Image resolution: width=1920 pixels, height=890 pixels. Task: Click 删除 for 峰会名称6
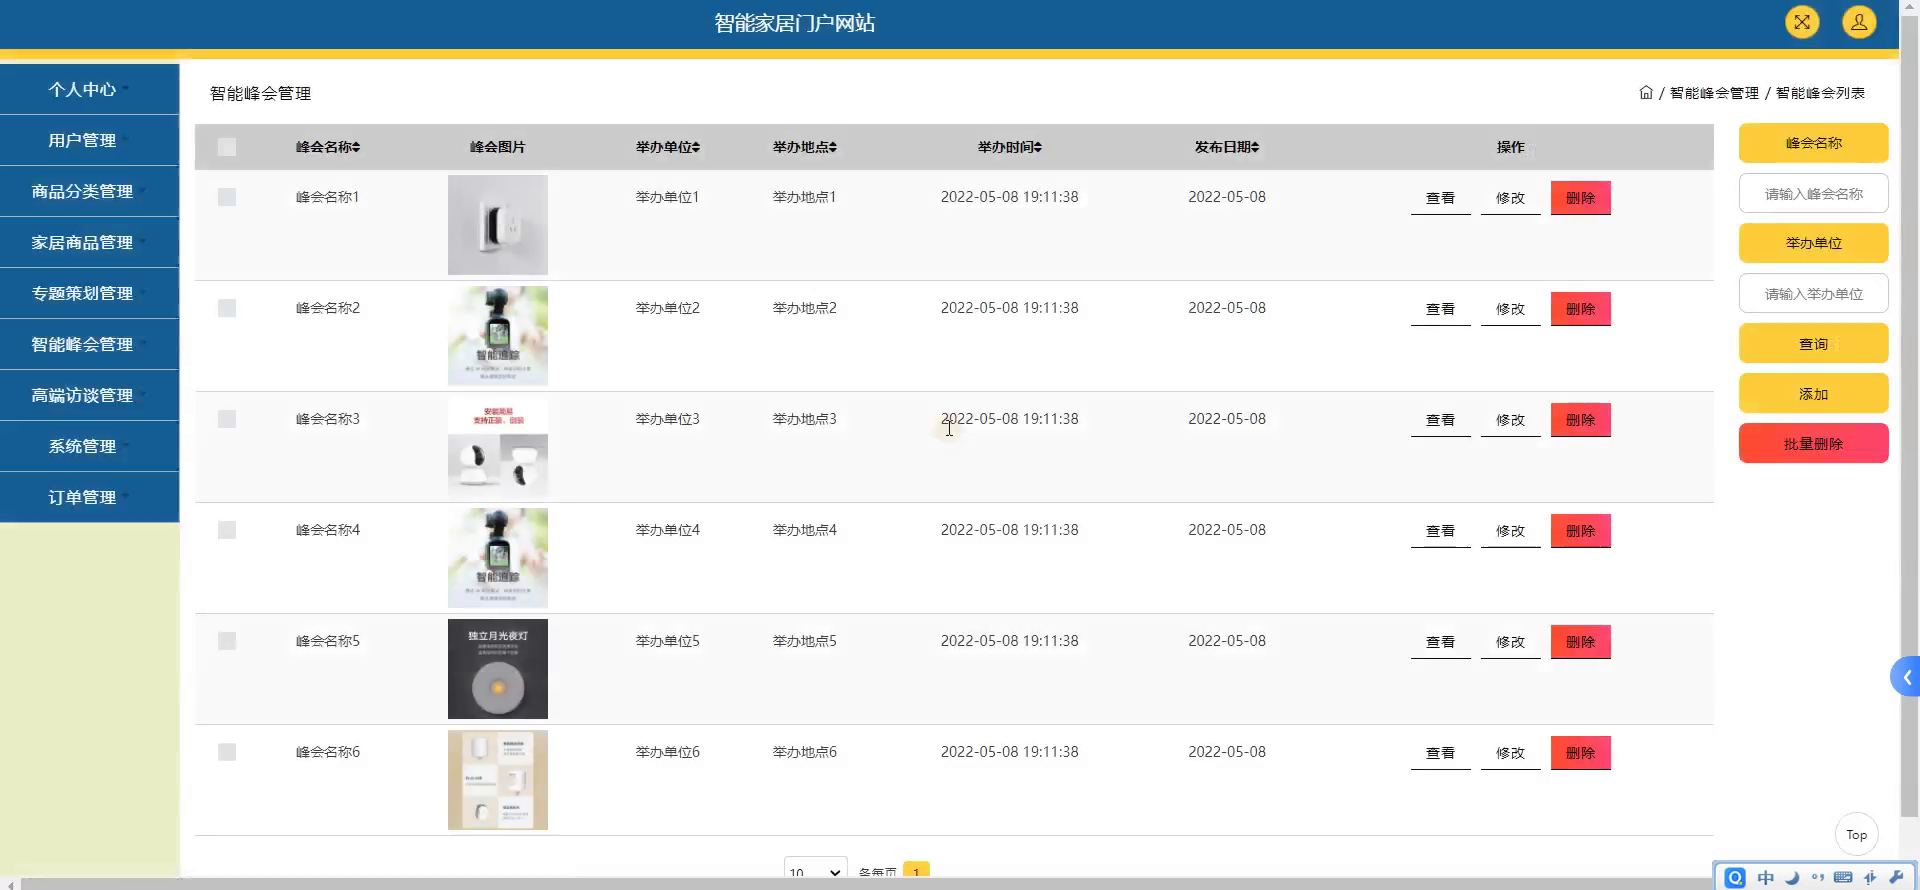coord(1580,753)
